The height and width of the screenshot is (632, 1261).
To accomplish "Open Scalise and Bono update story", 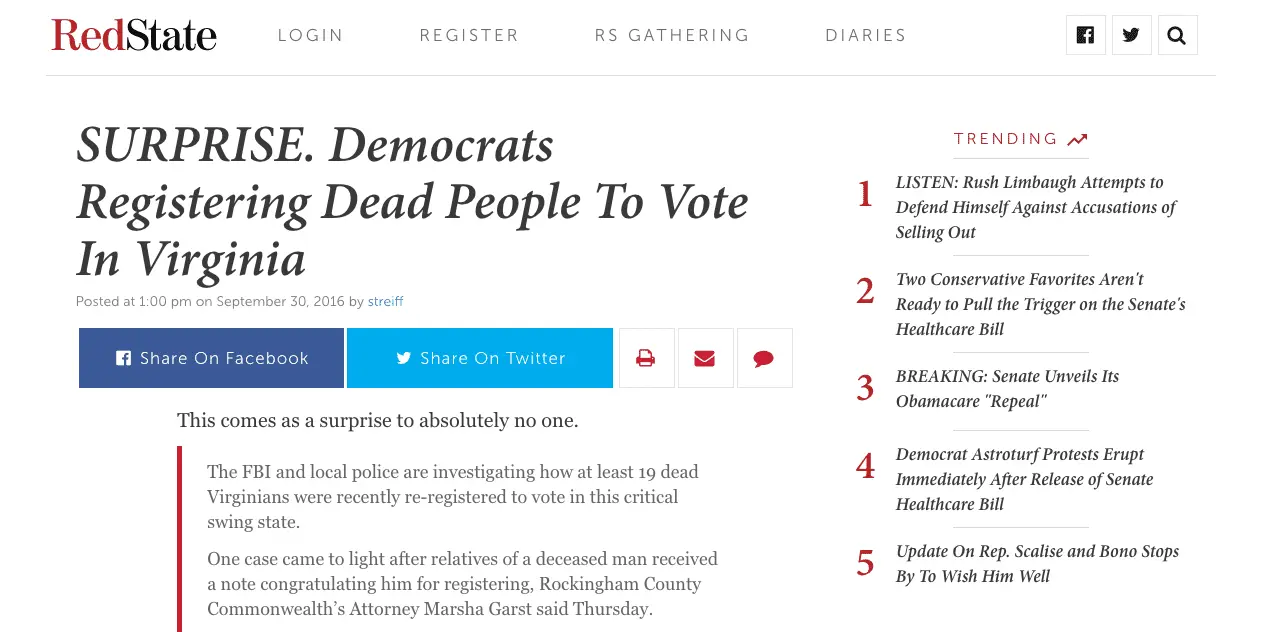I will pyautogui.click(x=1037, y=564).
